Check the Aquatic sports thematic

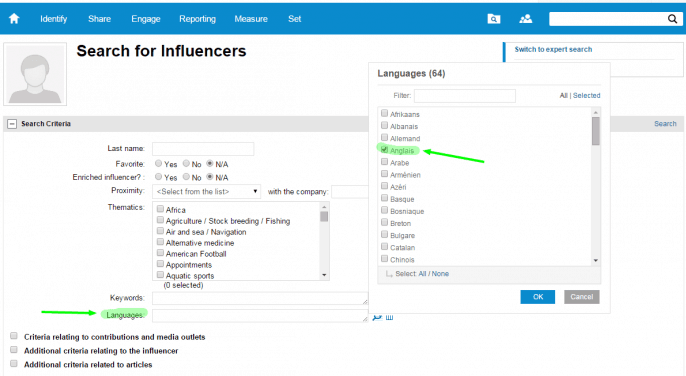coord(160,274)
